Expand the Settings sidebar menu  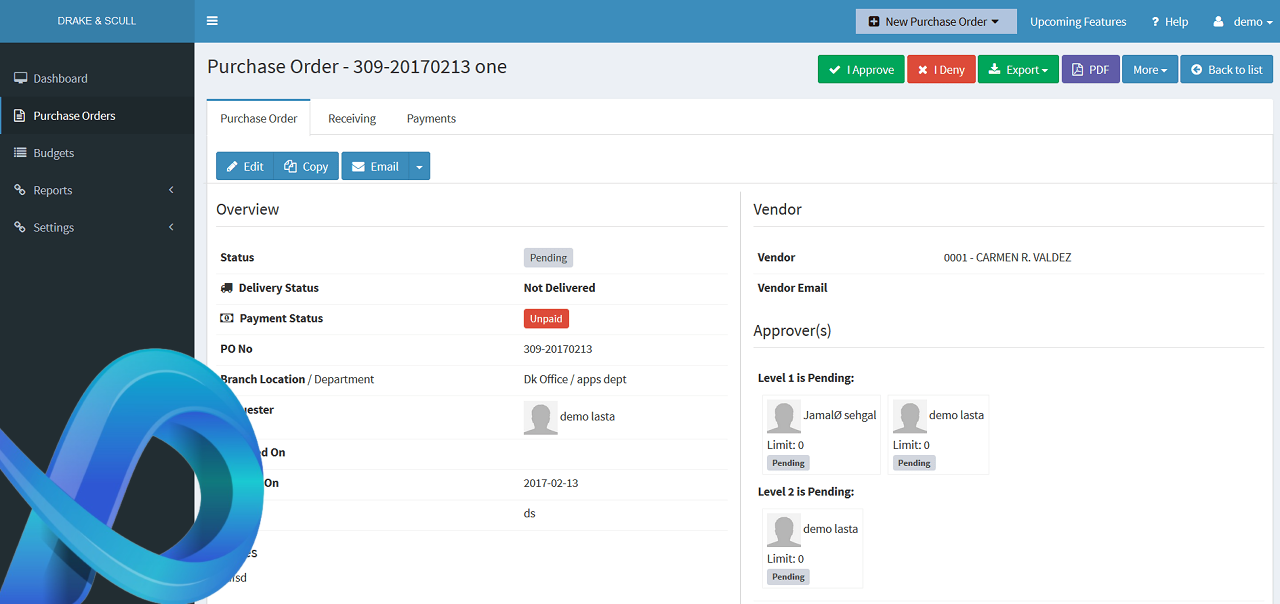pyautogui.click(x=97, y=227)
